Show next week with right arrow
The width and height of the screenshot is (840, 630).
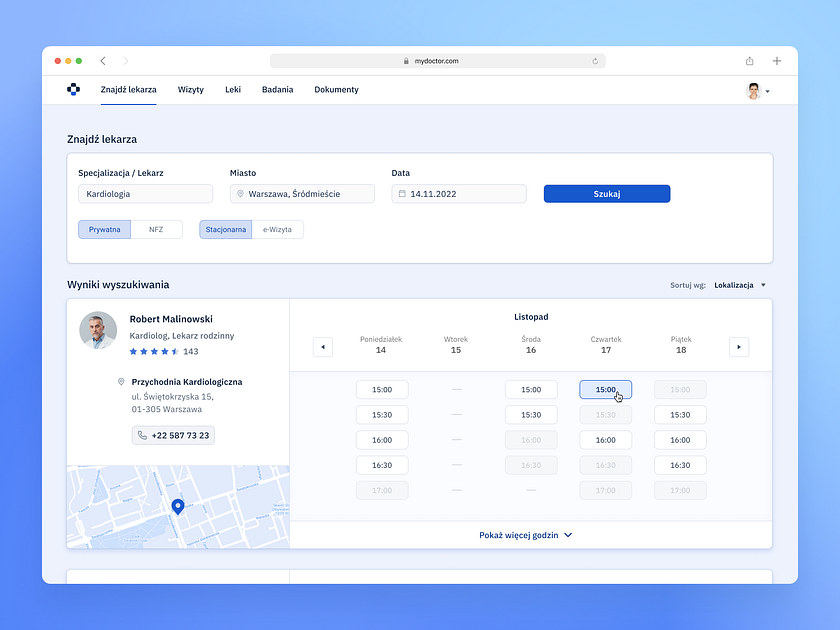pos(739,347)
